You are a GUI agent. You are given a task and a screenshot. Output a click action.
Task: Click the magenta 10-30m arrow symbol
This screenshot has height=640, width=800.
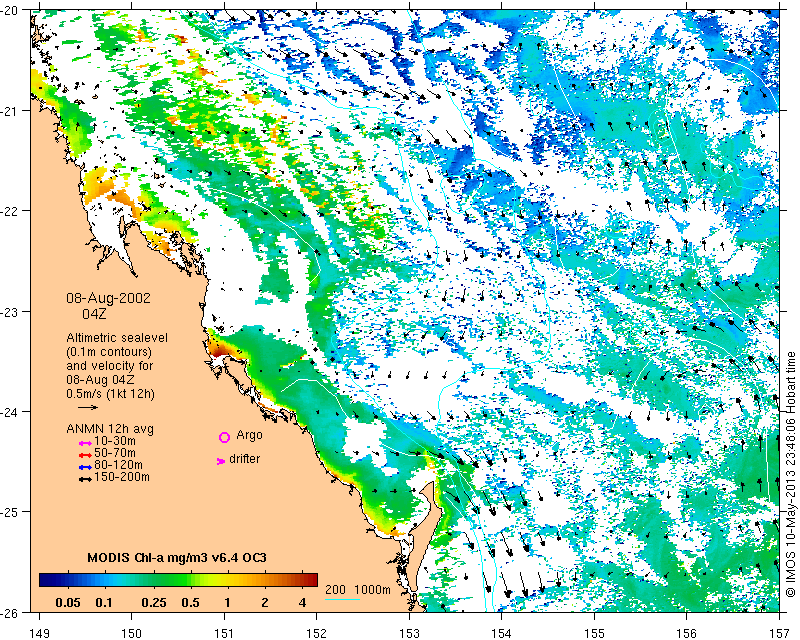coord(85,443)
